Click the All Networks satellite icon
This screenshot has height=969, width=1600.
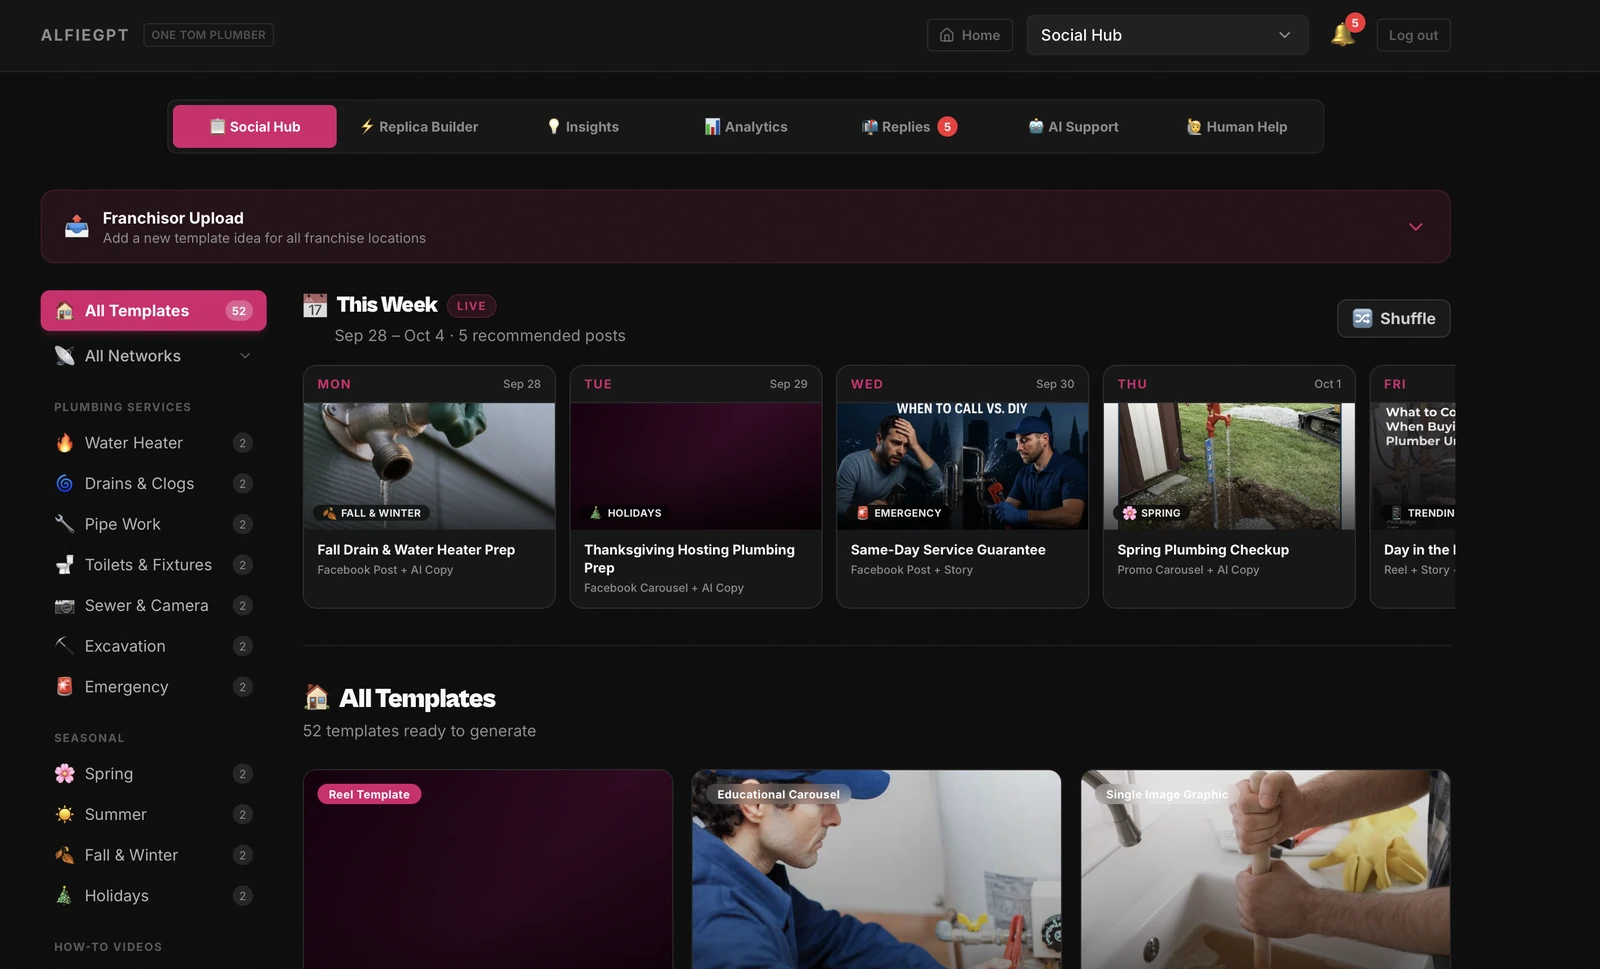(65, 356)
